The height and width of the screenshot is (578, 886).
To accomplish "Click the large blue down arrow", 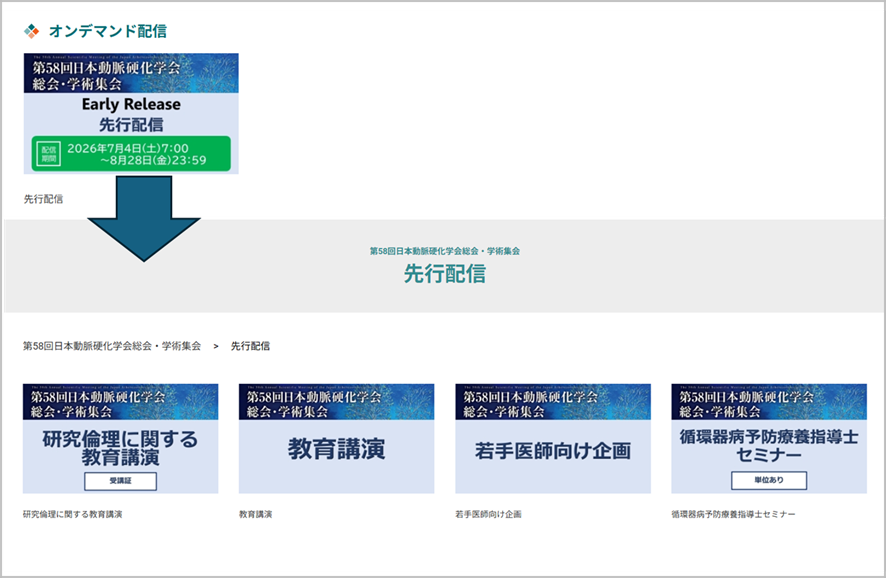I will 144,218.
